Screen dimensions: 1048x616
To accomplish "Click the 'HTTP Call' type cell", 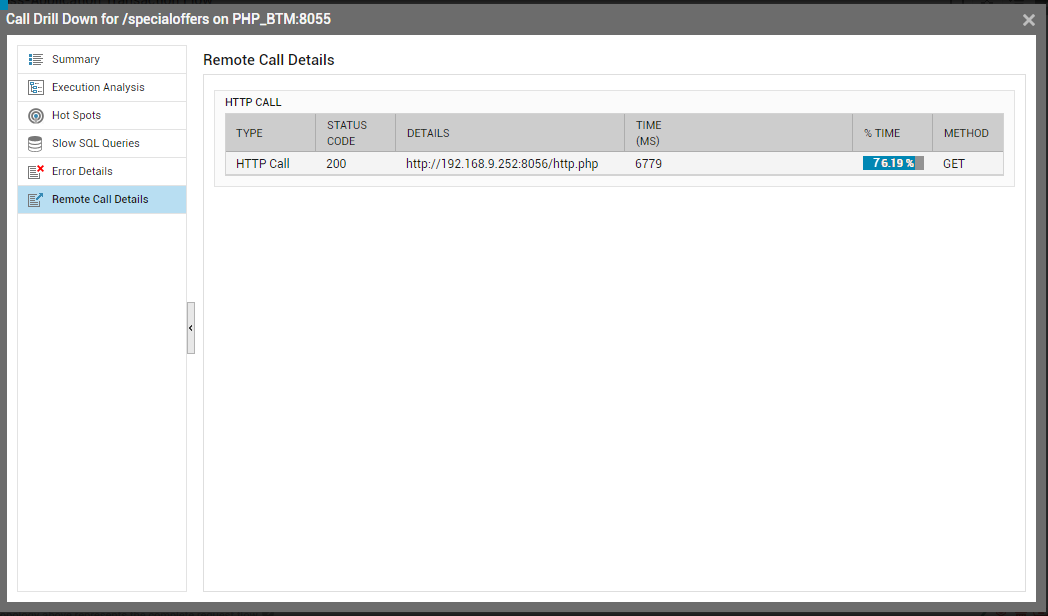I will coord(263,164).
